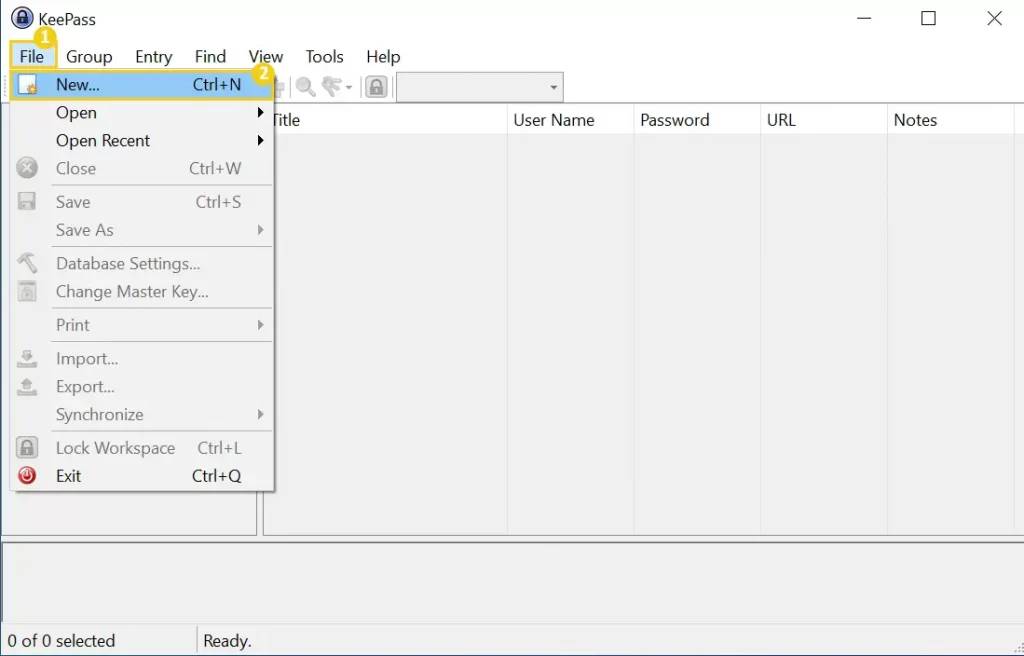Click the Notes column header
Viewport: 1024px width, 656px height.
click(x=951, y=120)
